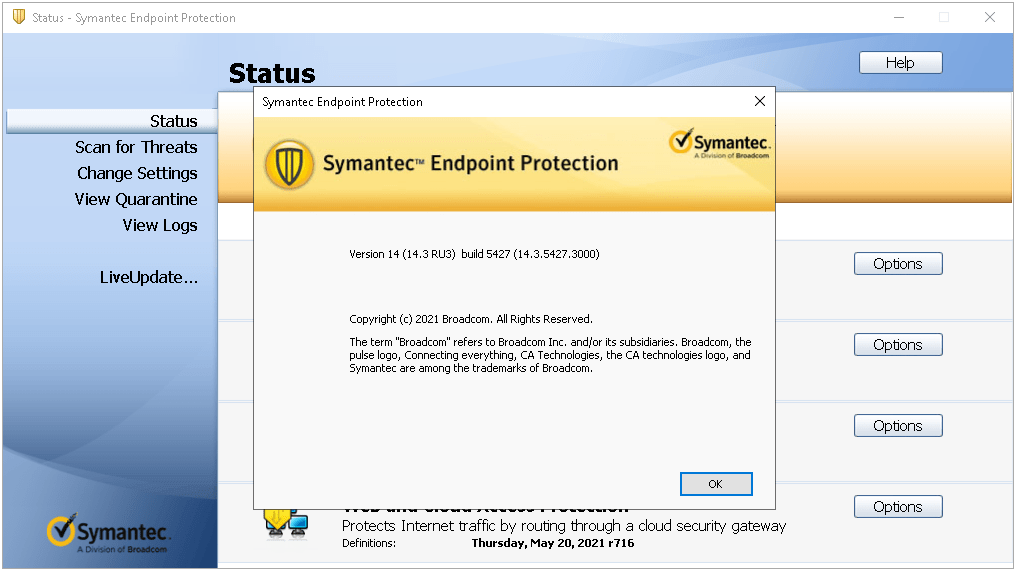Click the title bar shield icon
1016x571 pixels.
pos(18,17)
